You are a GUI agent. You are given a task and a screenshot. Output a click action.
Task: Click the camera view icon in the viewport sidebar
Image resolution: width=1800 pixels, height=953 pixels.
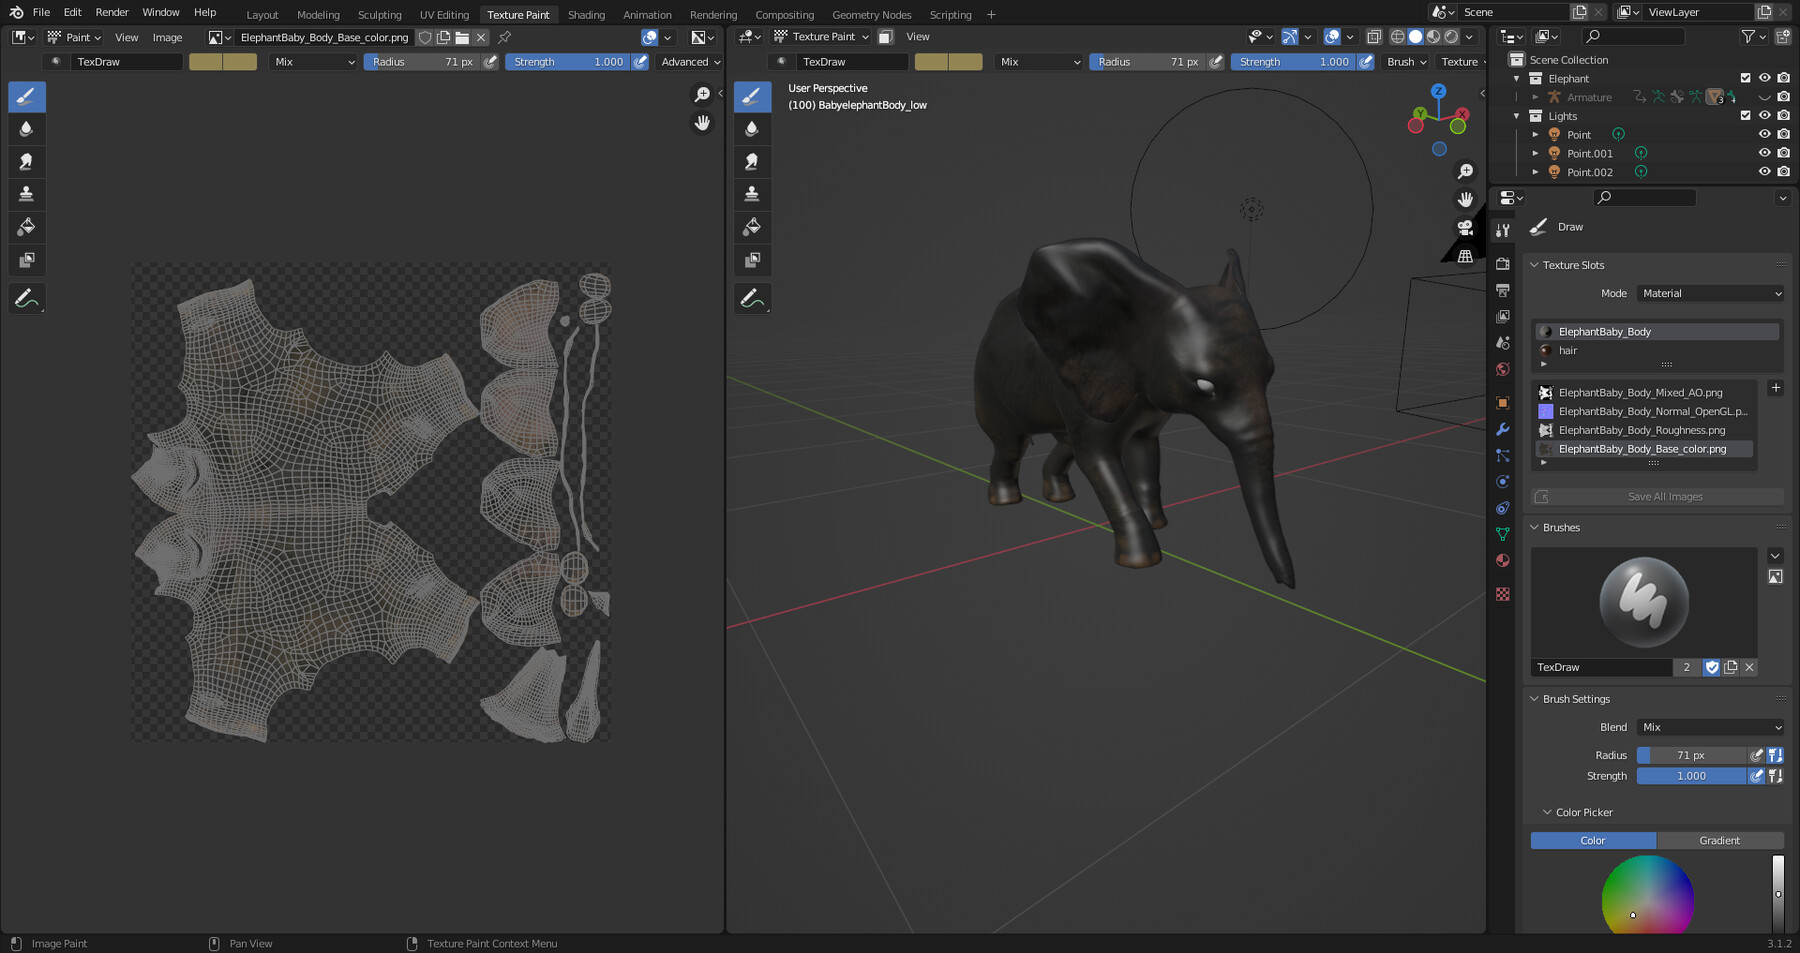1465,228
